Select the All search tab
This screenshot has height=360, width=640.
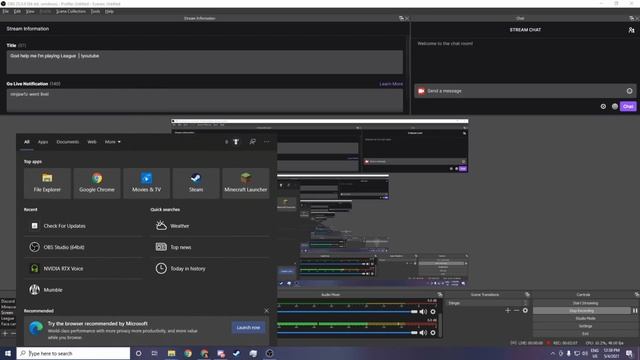tap(27, 142)
